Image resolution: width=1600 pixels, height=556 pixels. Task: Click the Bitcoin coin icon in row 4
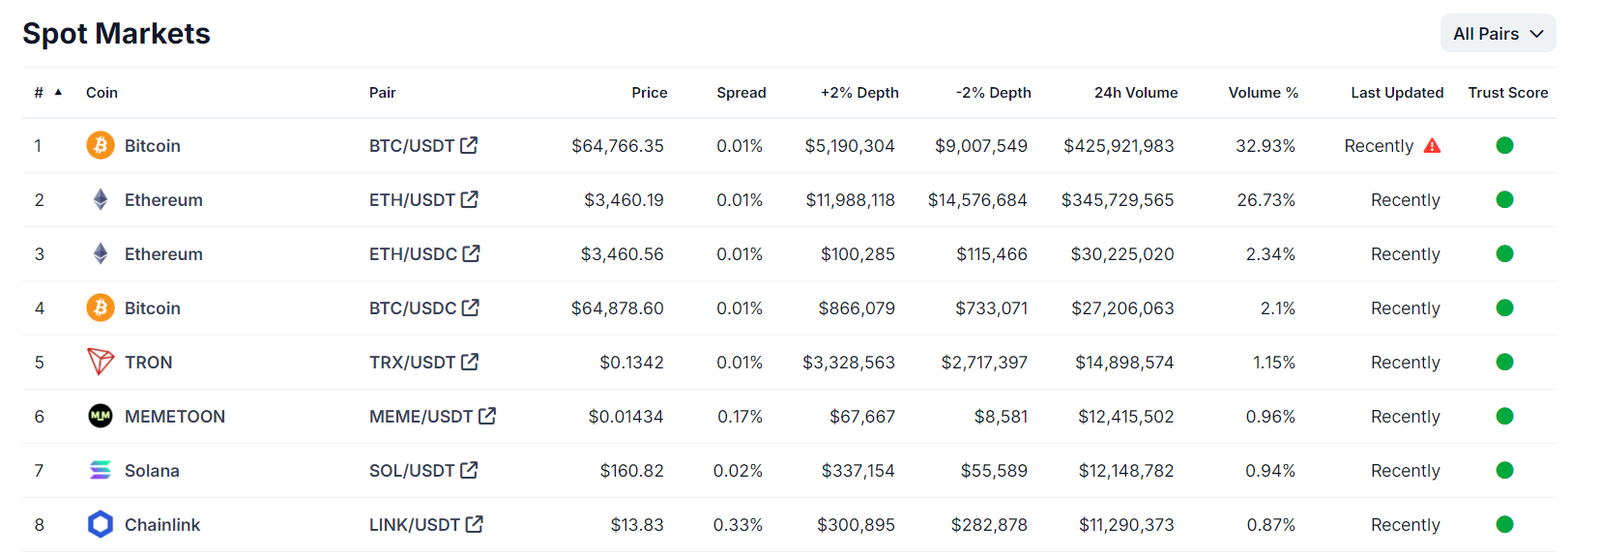pos(100,308)
